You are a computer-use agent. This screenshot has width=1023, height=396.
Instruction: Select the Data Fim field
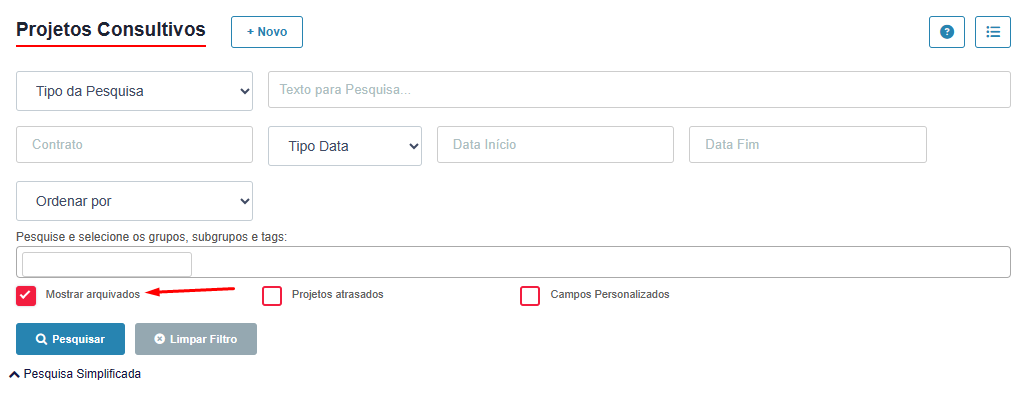coord(808,144)
